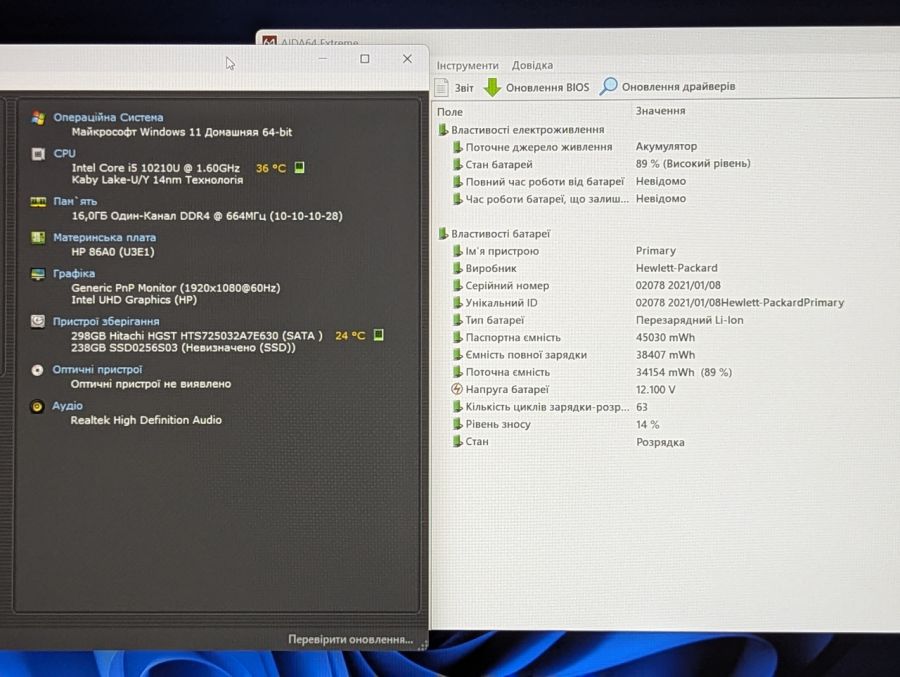
Task: Click Перевірити оновлення link
Action: tap(350, 639)
